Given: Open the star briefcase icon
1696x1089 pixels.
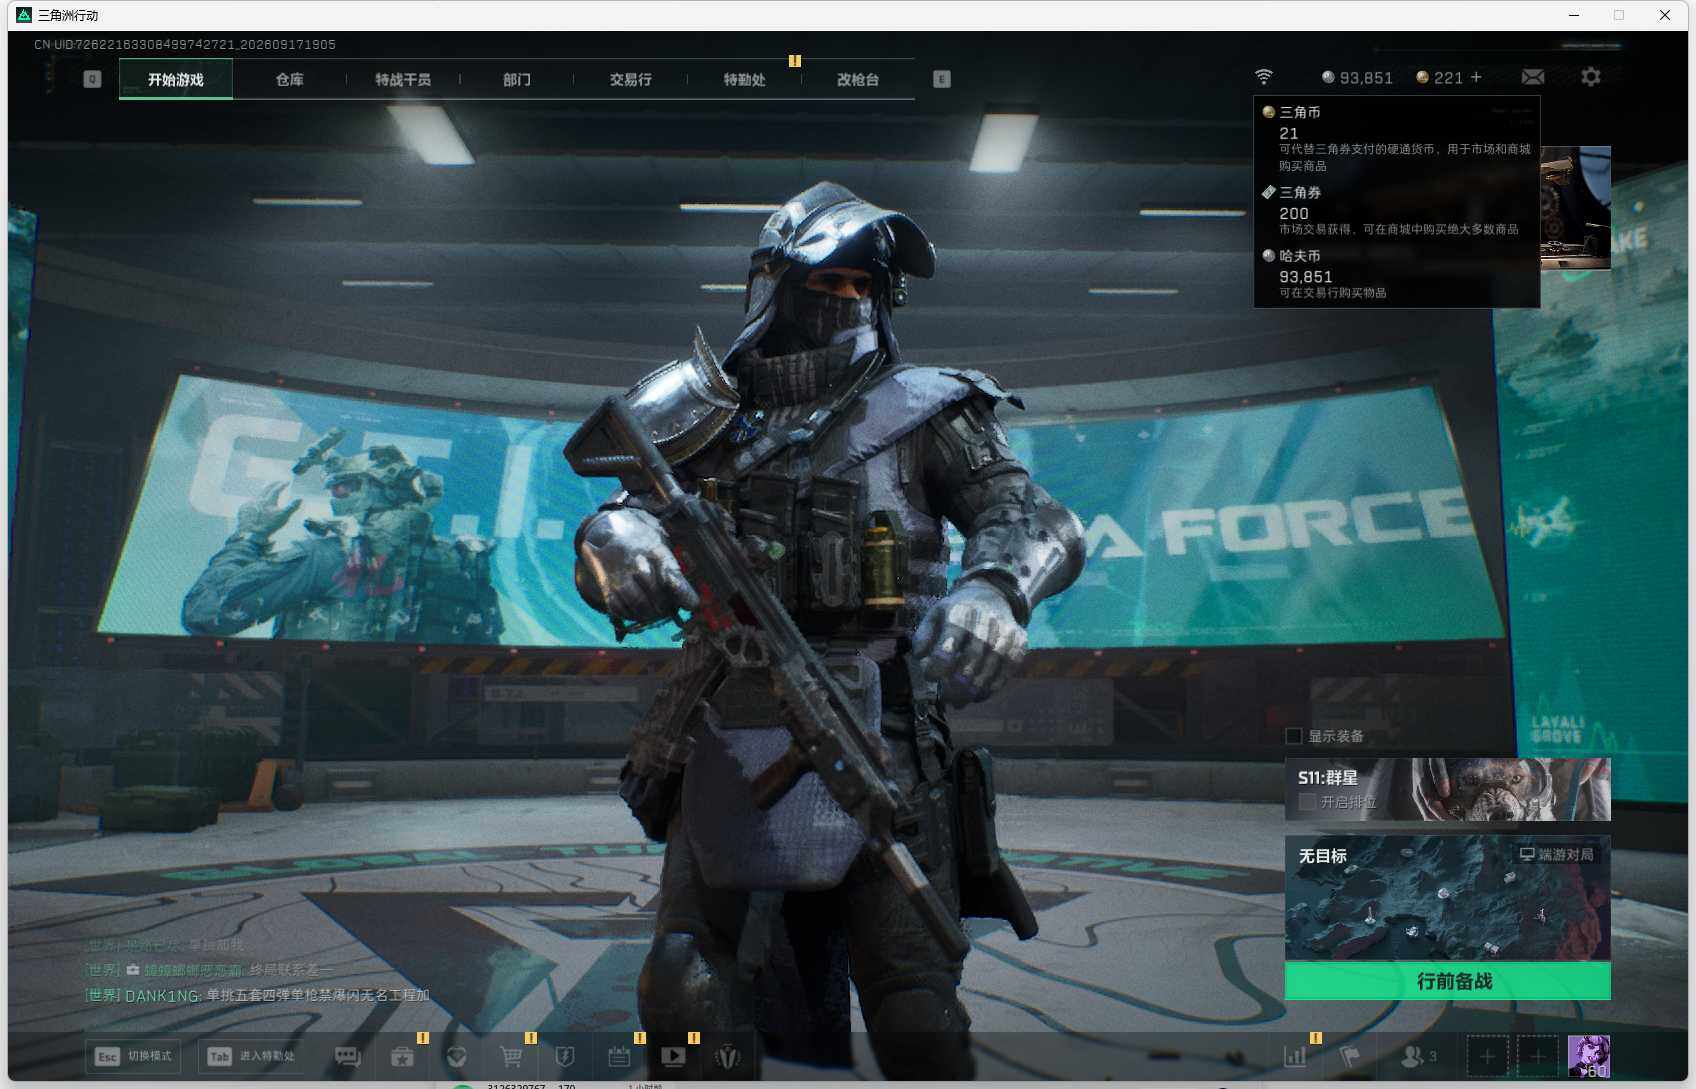Looking at the screenshot, I should 402,1057.
